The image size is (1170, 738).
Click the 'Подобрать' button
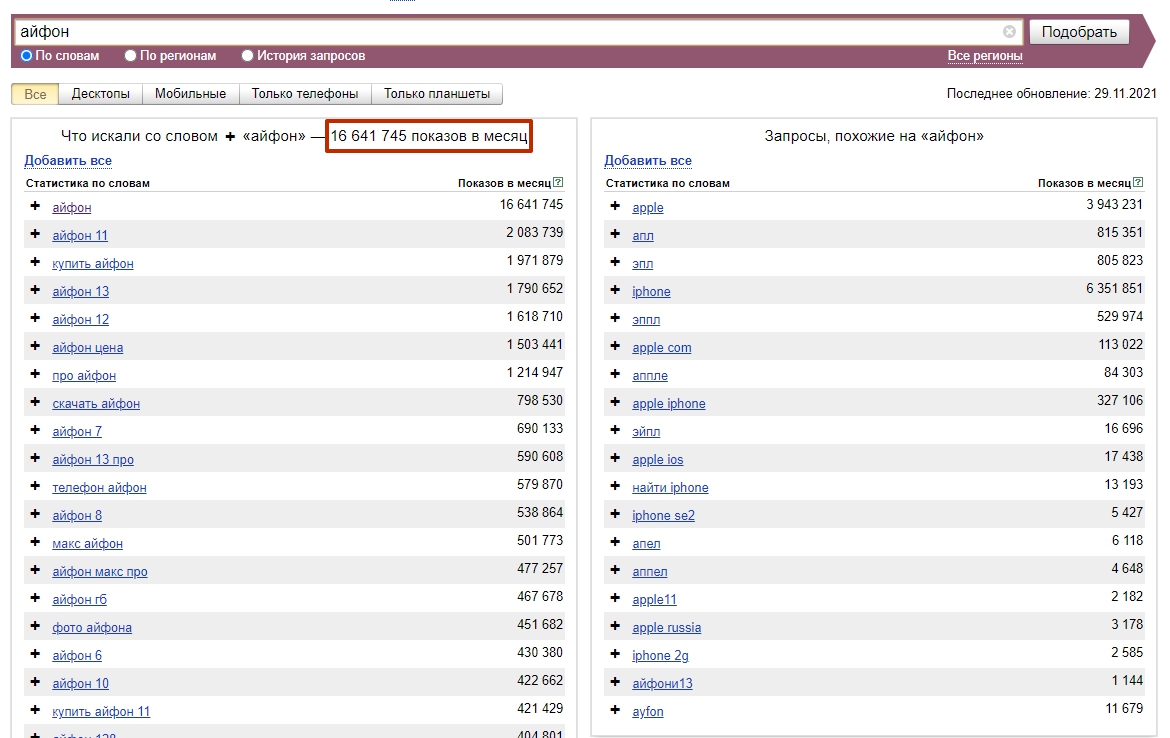(1079, 32)
